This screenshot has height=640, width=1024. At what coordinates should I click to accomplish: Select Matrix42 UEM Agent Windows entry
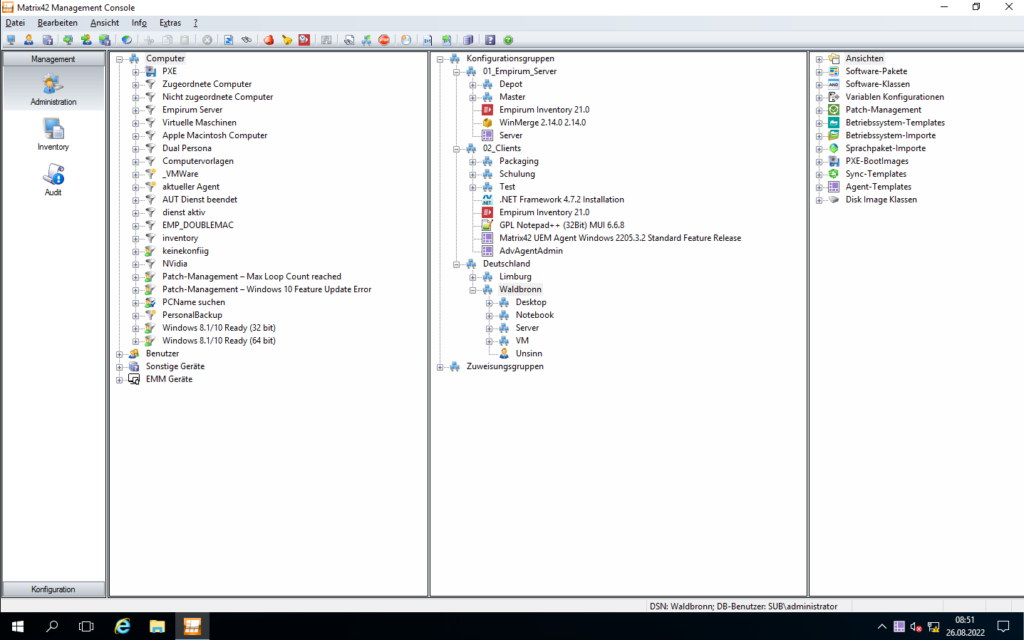coord(620,238)
